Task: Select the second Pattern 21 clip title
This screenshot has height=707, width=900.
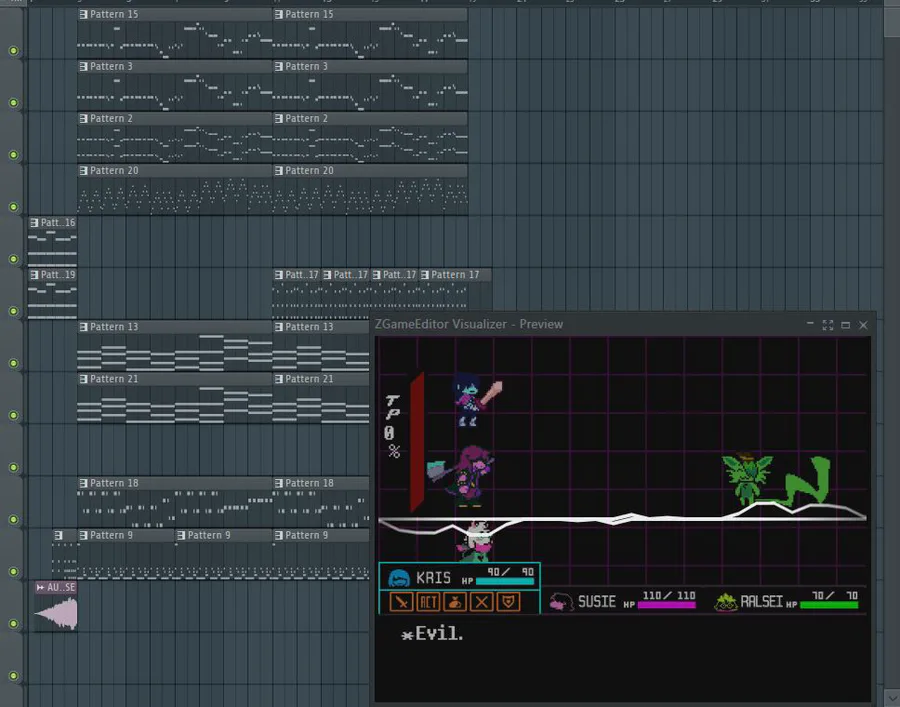Action: 309,379
